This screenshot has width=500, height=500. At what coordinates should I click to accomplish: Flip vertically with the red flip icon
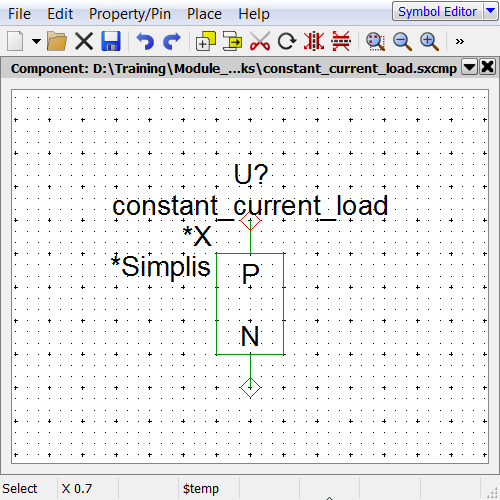coord(341,41)
